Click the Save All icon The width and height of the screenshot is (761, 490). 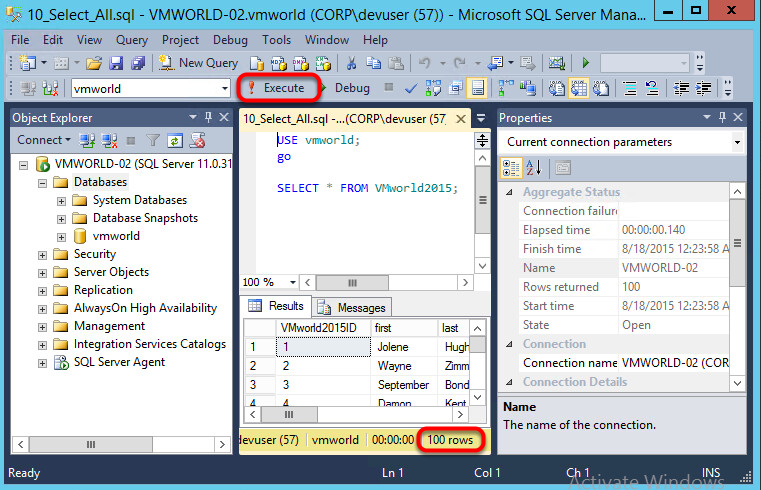click(x=138, y=63)
